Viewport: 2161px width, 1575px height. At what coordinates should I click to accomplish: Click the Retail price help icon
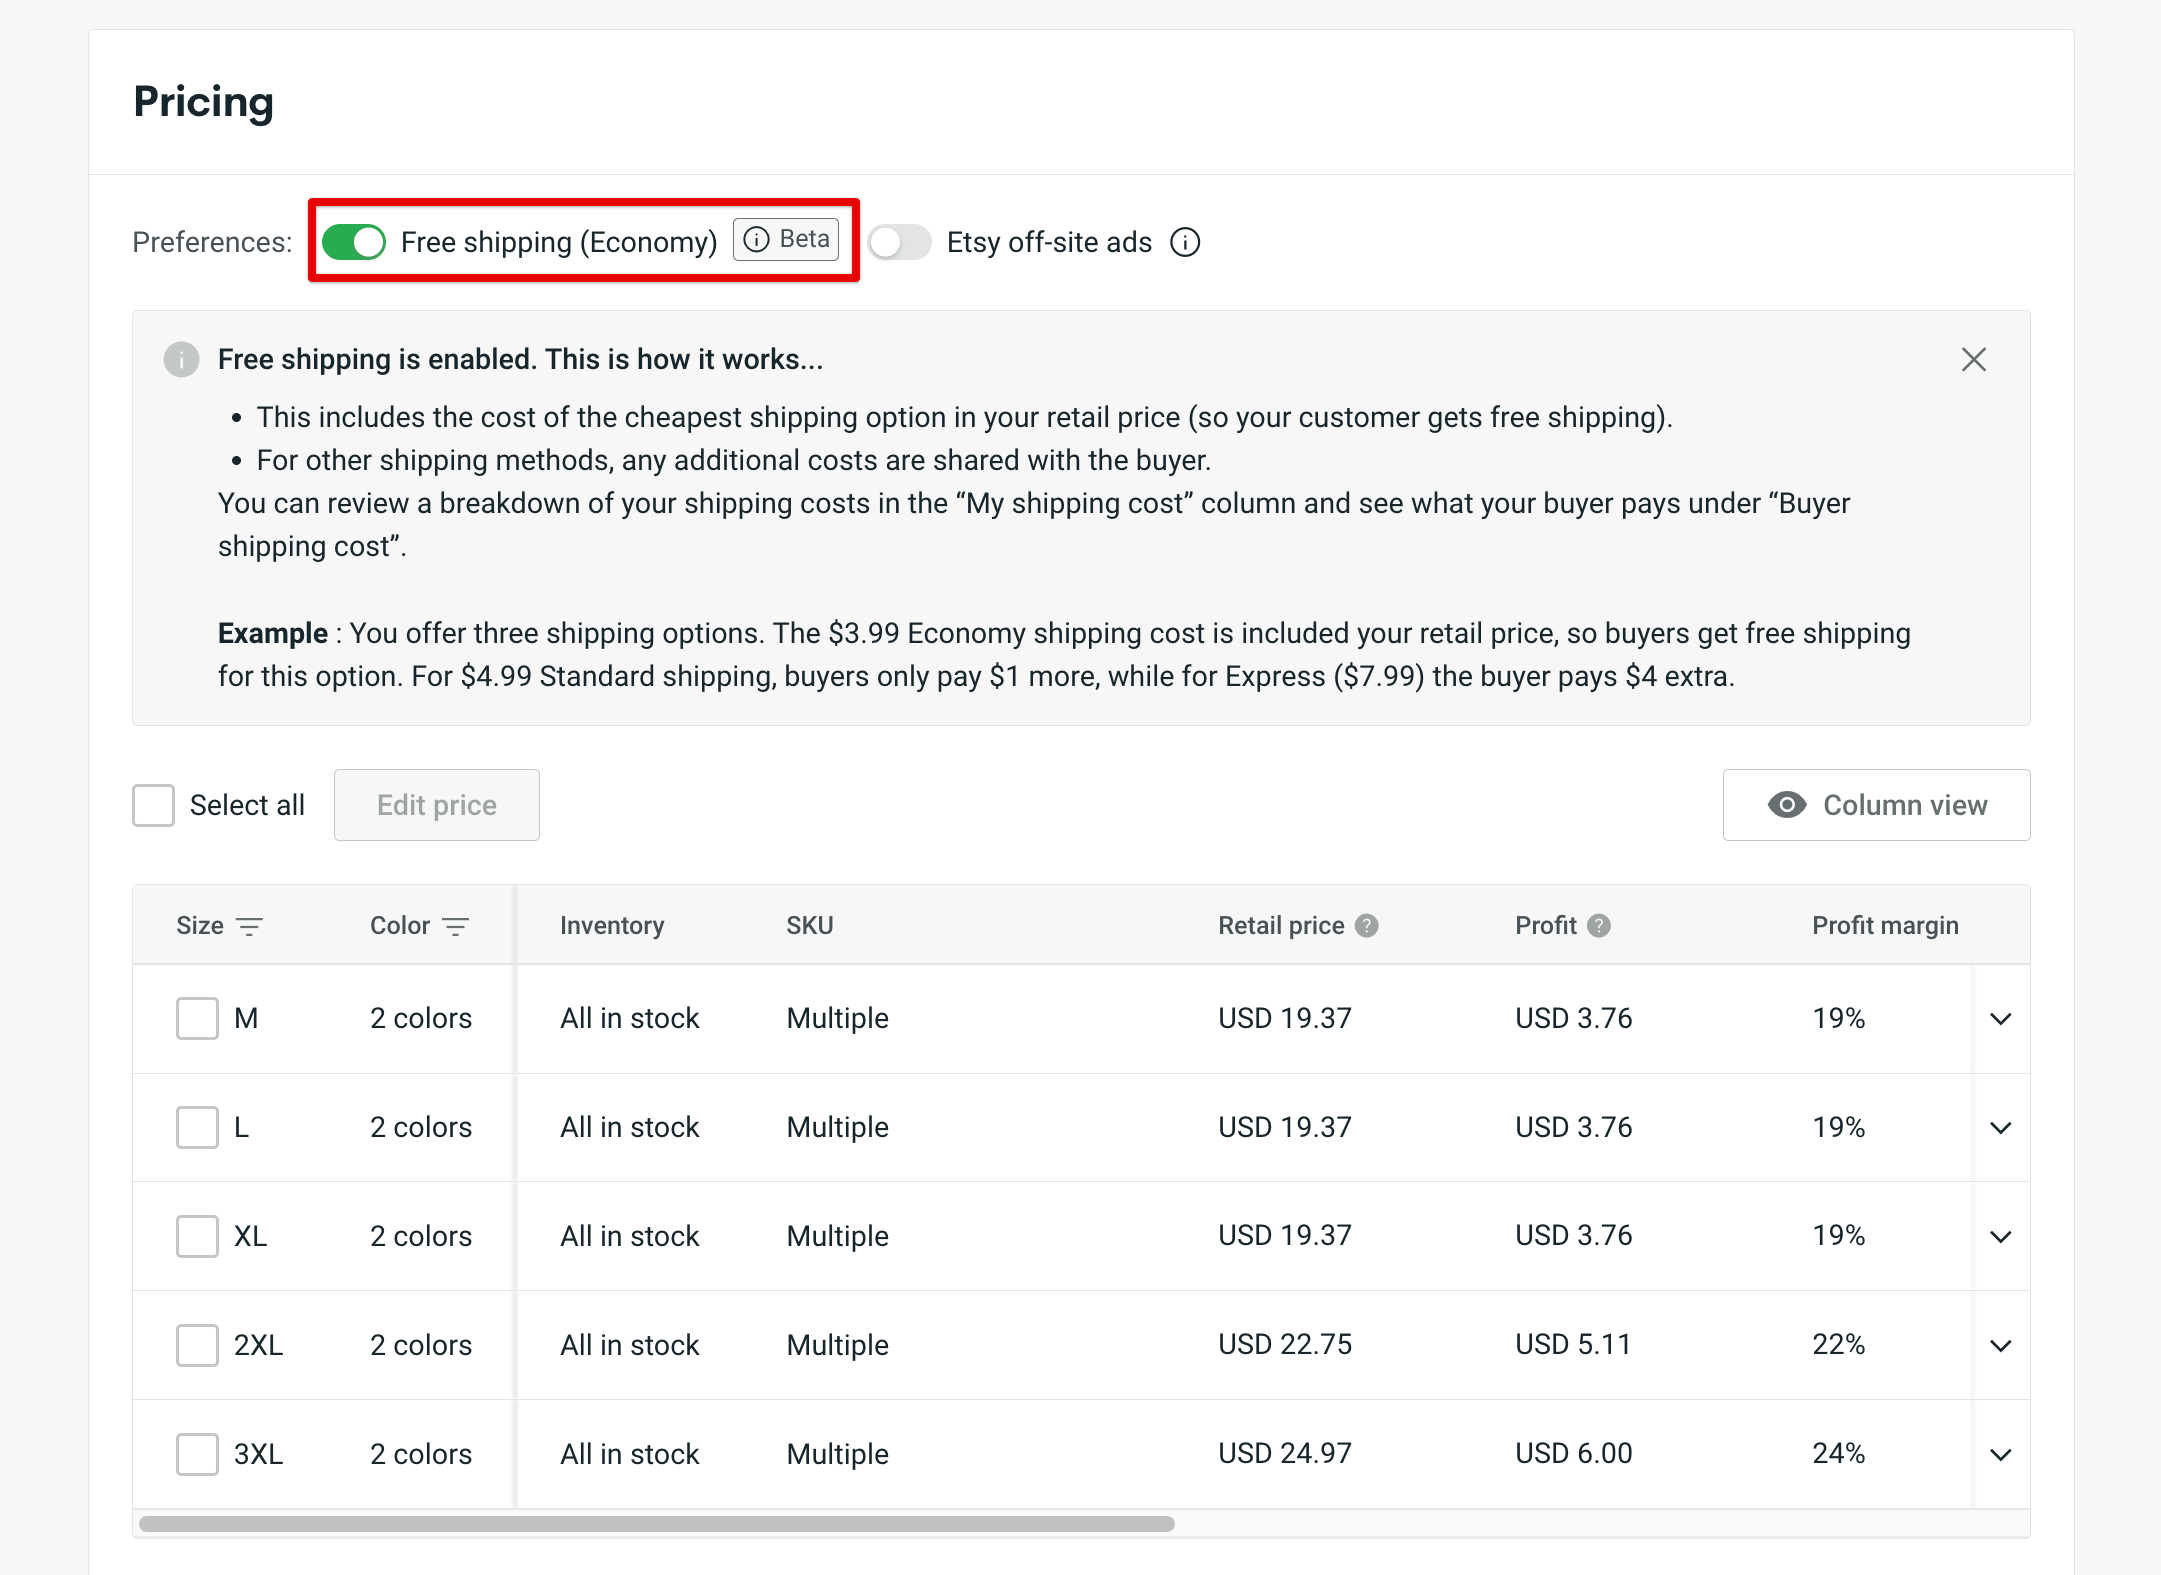coord(1368,925)
